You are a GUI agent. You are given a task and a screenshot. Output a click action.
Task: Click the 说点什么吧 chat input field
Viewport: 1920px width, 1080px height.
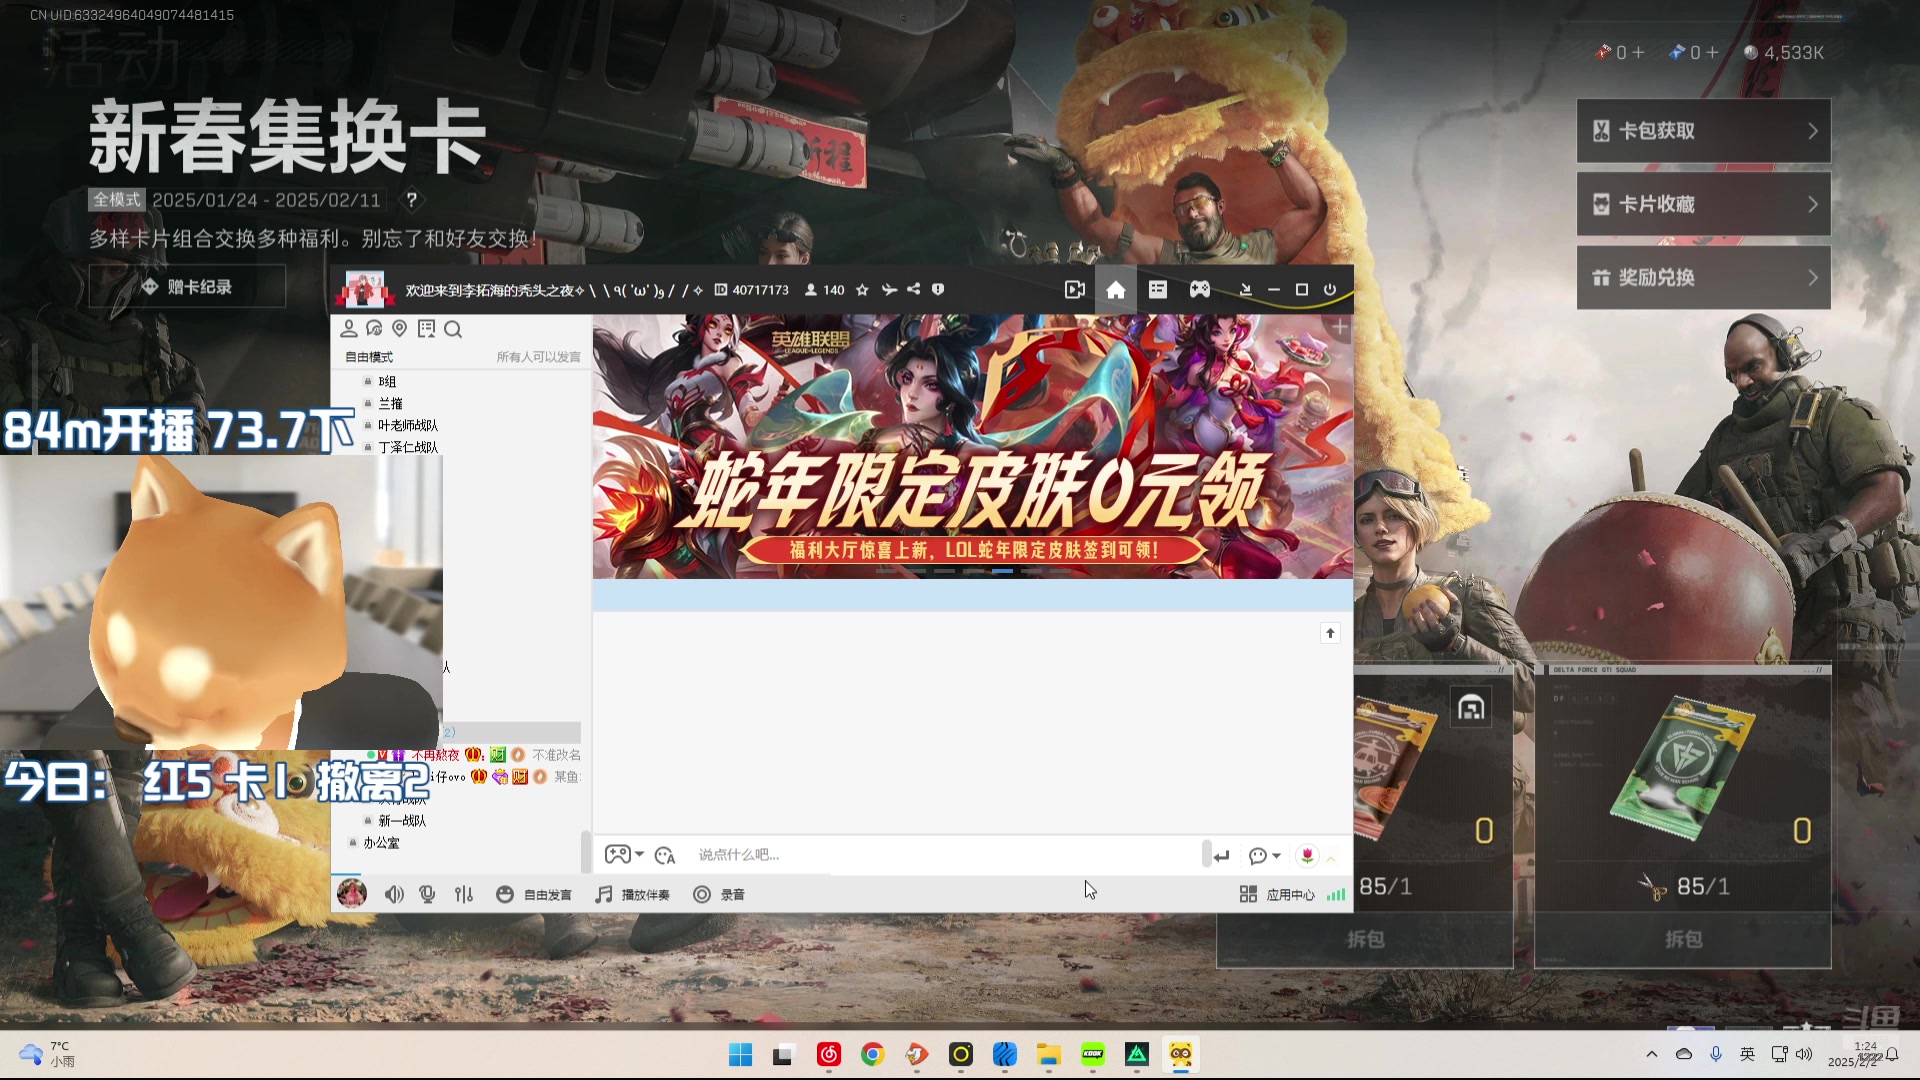coord(945,855)
